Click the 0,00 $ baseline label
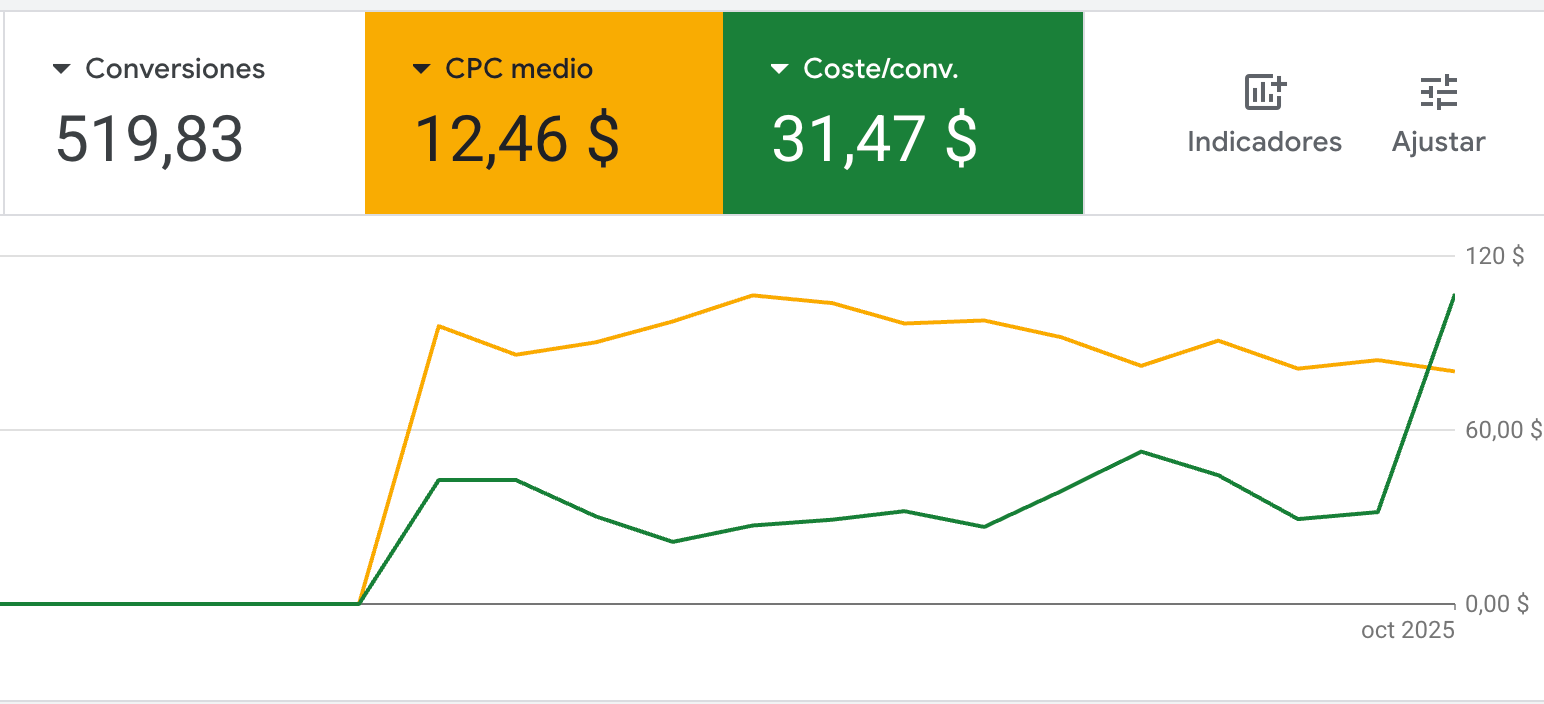 1496,604
